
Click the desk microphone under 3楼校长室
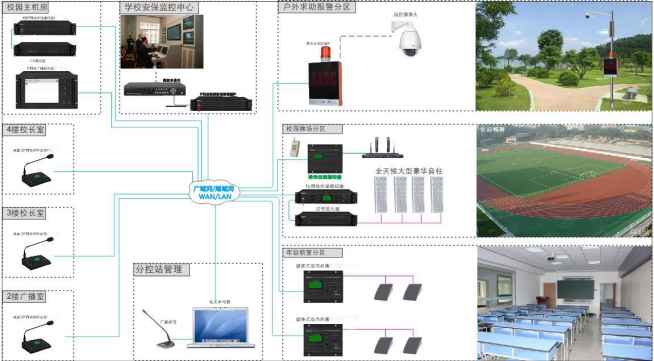coord(38,253)
